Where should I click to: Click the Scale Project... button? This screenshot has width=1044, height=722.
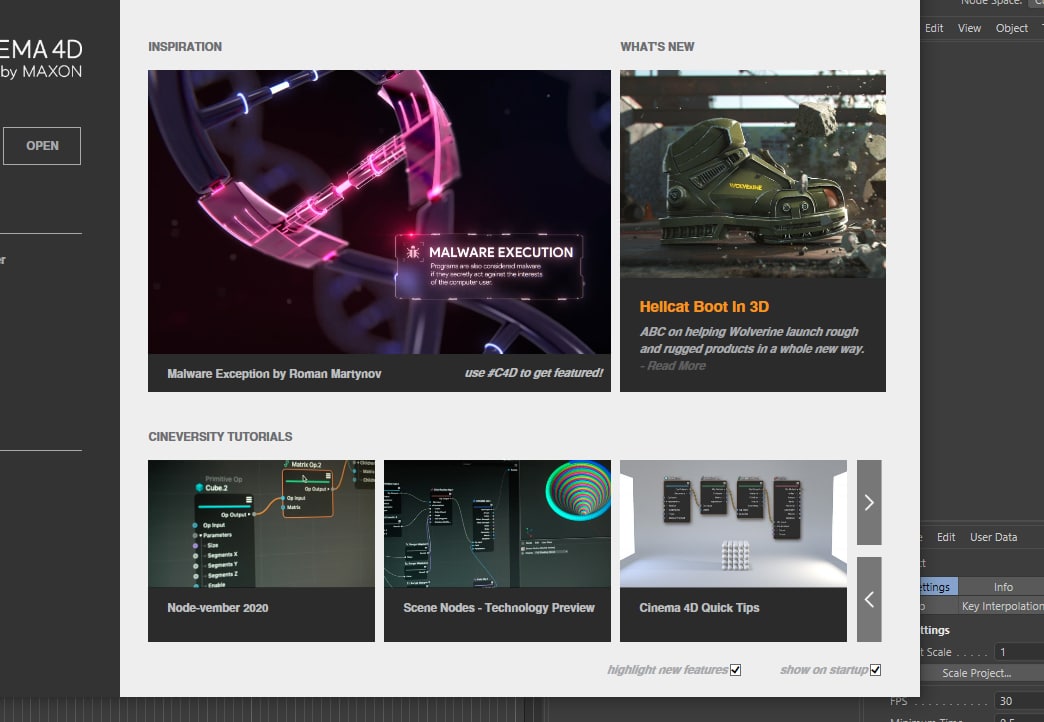[976, 673]
